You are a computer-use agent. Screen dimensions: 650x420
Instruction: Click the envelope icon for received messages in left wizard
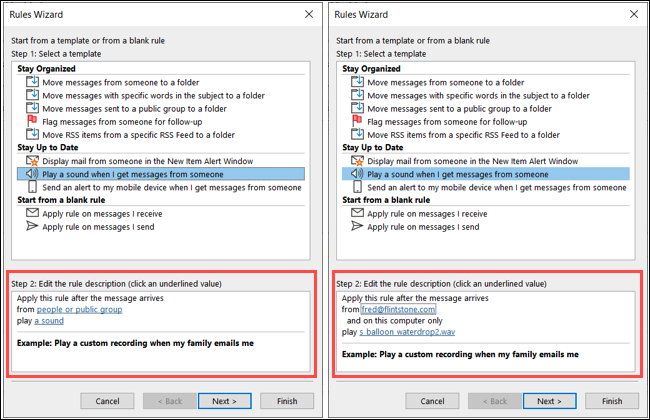(x=32, y=213)
